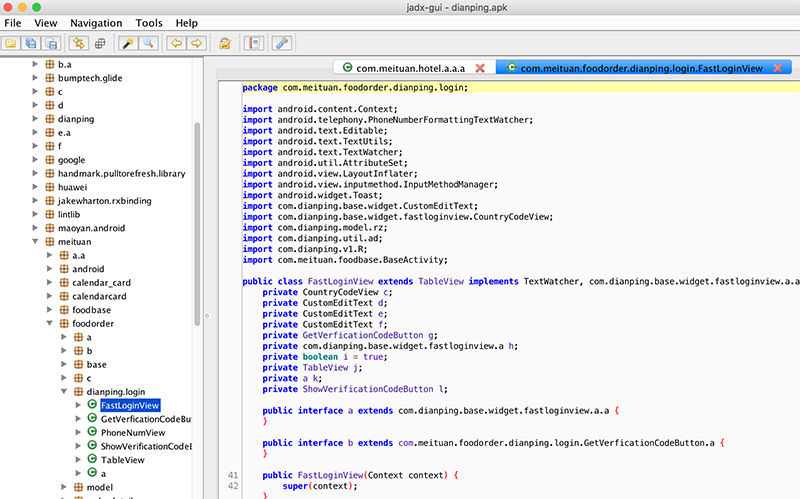Collapse the dianping.login package node
The height and width of the screenshot is (499, 800).
click(x=64, y=391)
